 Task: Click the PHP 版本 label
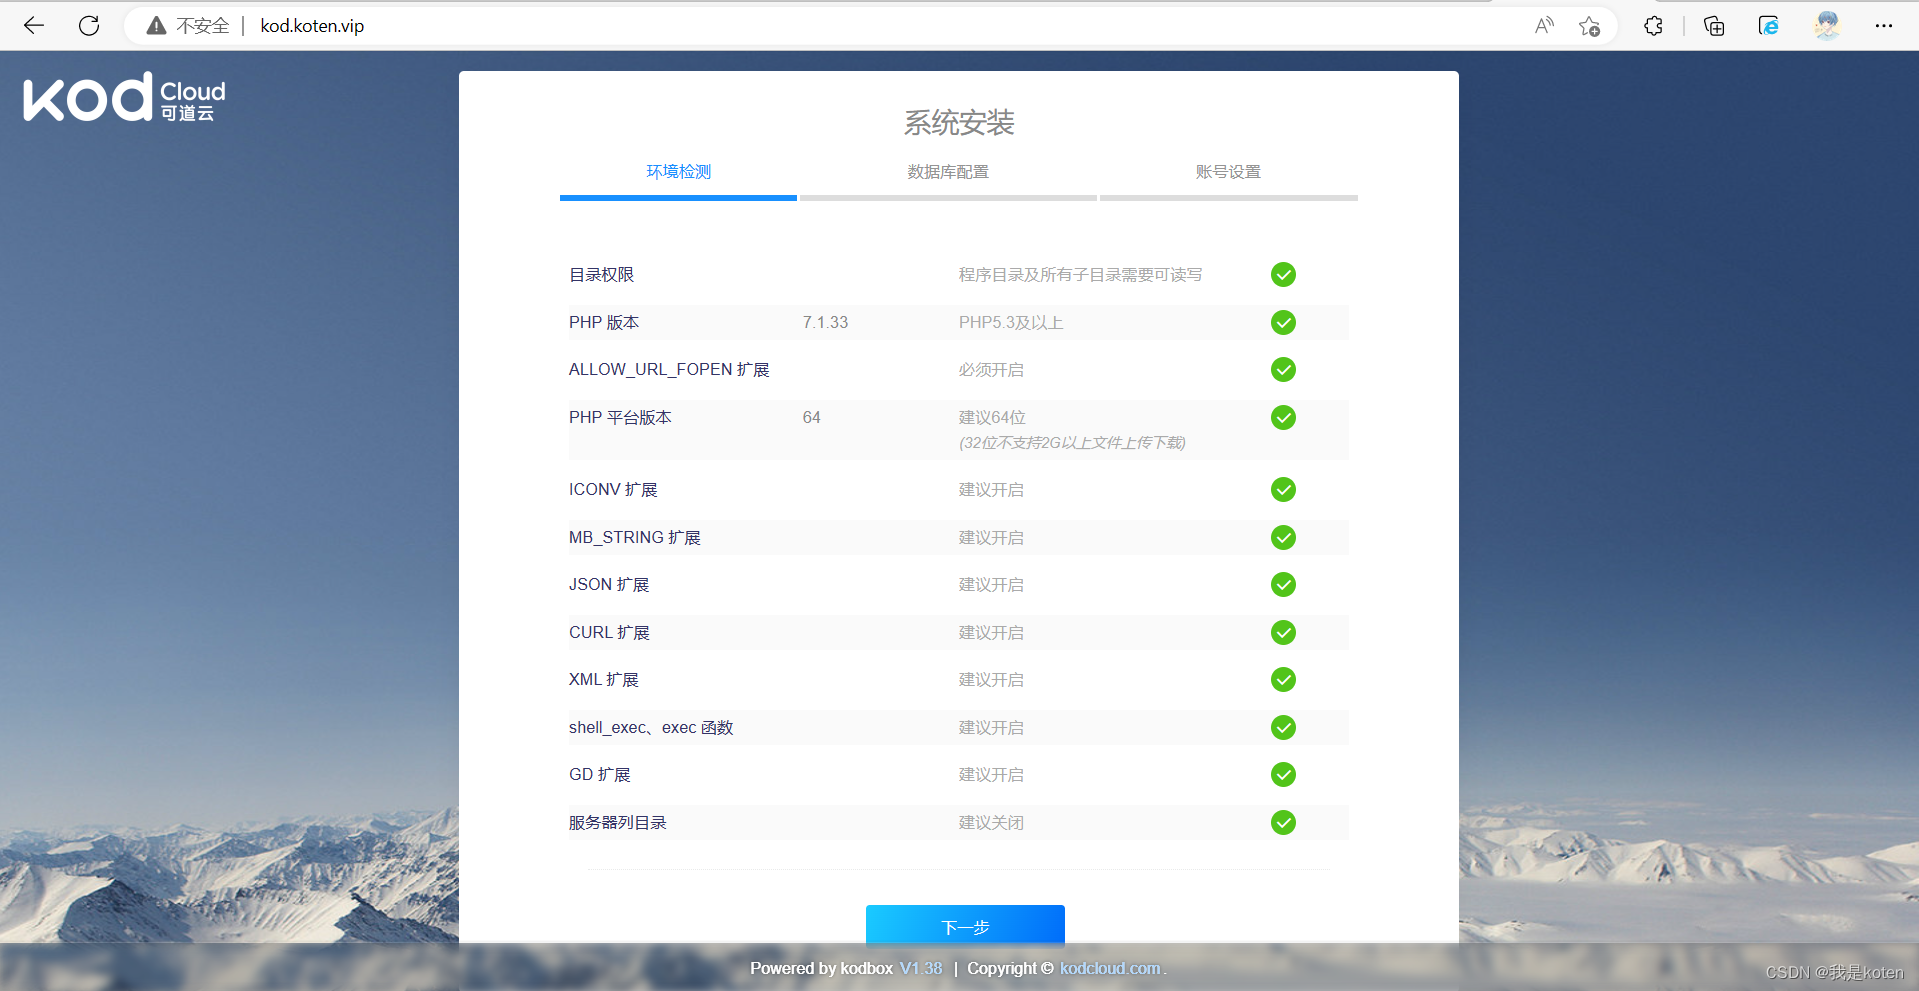coord(604,322)
